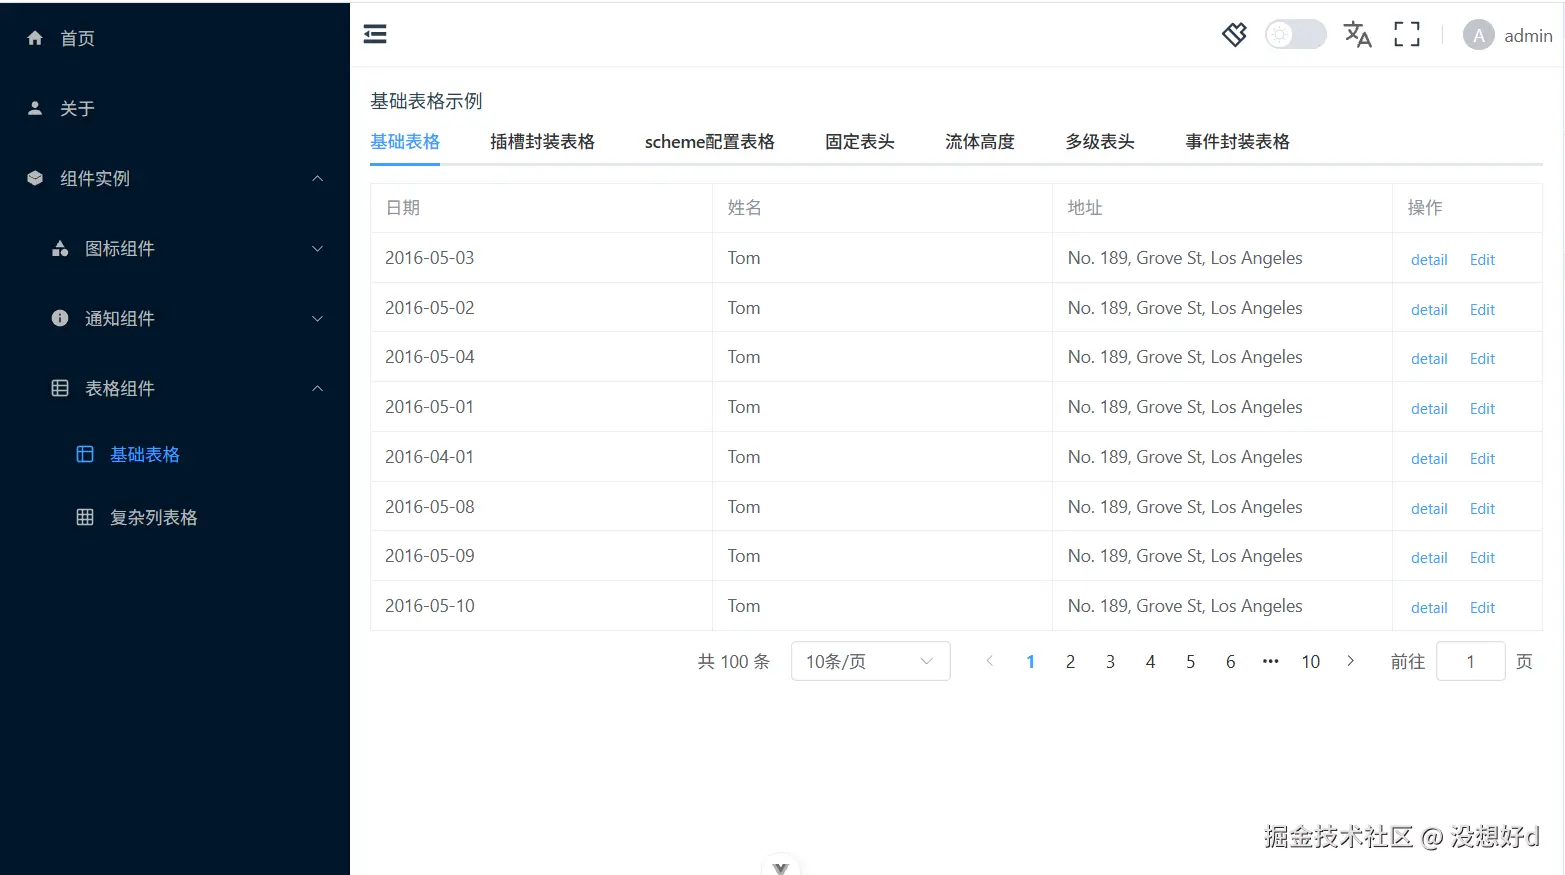Image resolution: width=1565 pixels, height=875 pixels.
Task: Click detail link for 2016-05-01 row
Action: click(x=1429, y=409)
